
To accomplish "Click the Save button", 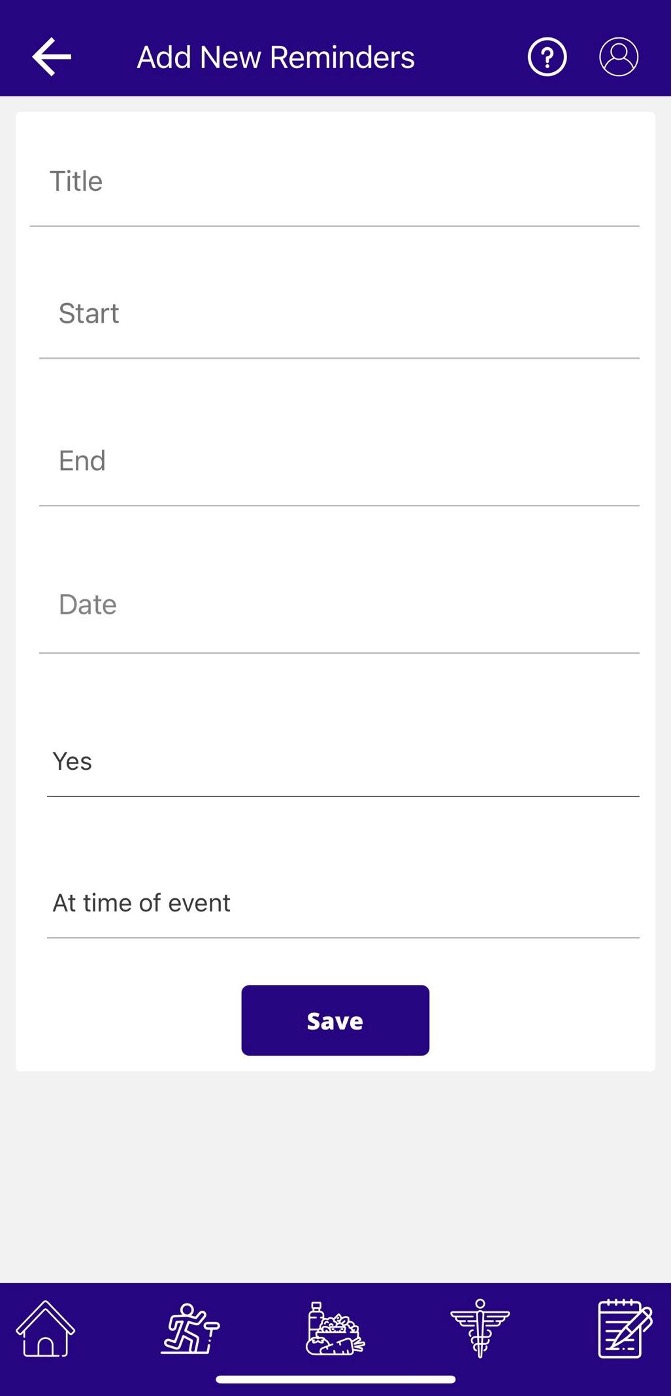I will pos(335,1020).
